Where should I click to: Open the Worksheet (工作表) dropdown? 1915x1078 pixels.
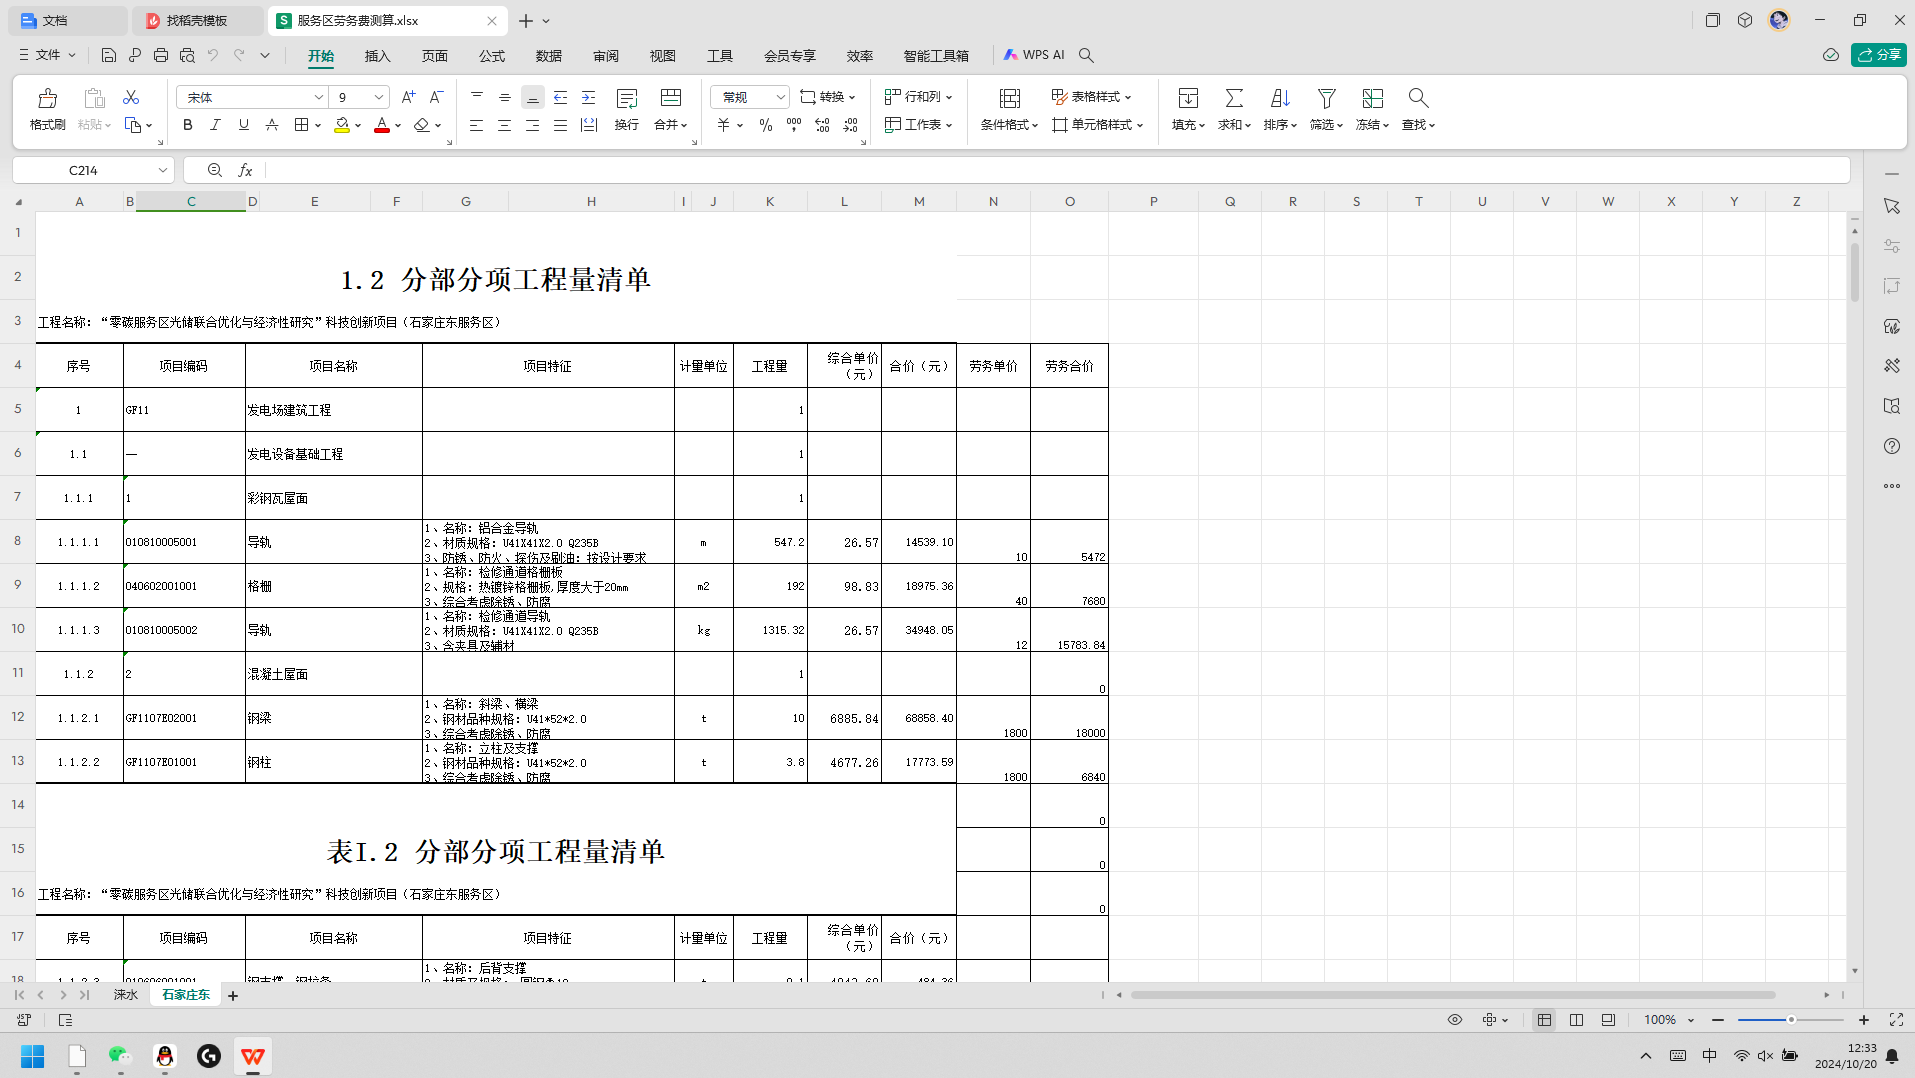(x=919, y=125)
